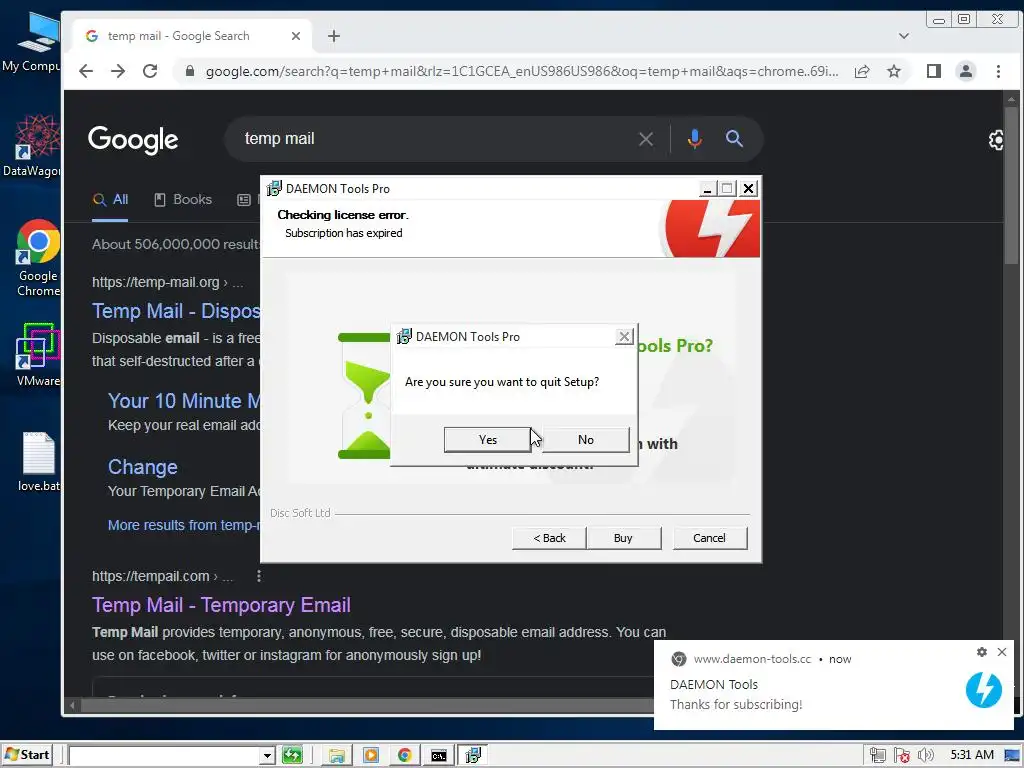This screenshot has width=1024, height=768.
Task: Select love.bat file on desktop
Action: tap(38, 462)
